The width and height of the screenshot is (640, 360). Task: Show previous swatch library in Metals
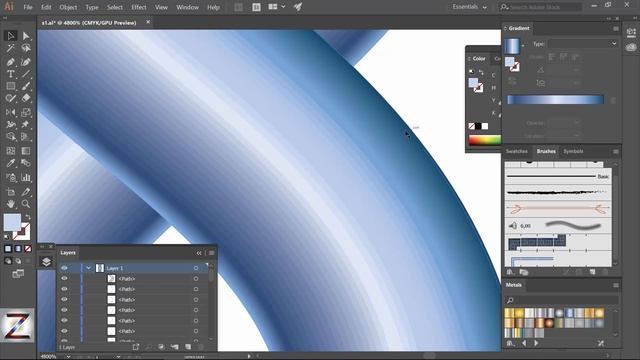tap(524, 343)
